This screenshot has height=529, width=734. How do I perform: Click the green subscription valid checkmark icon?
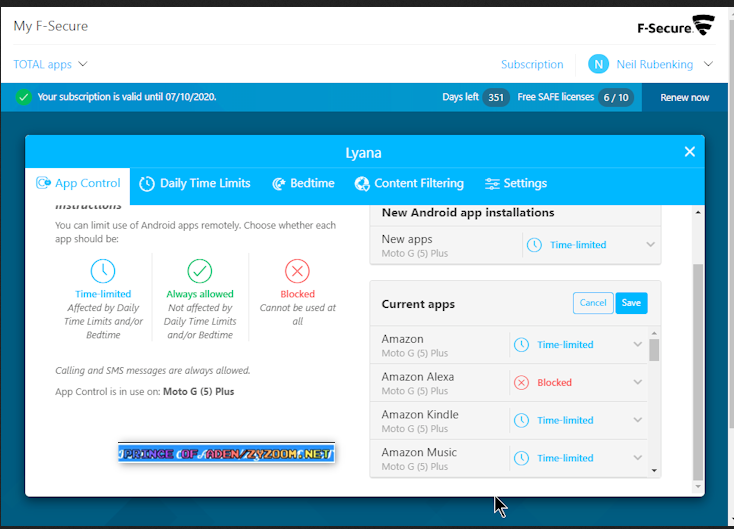(23, 97)
